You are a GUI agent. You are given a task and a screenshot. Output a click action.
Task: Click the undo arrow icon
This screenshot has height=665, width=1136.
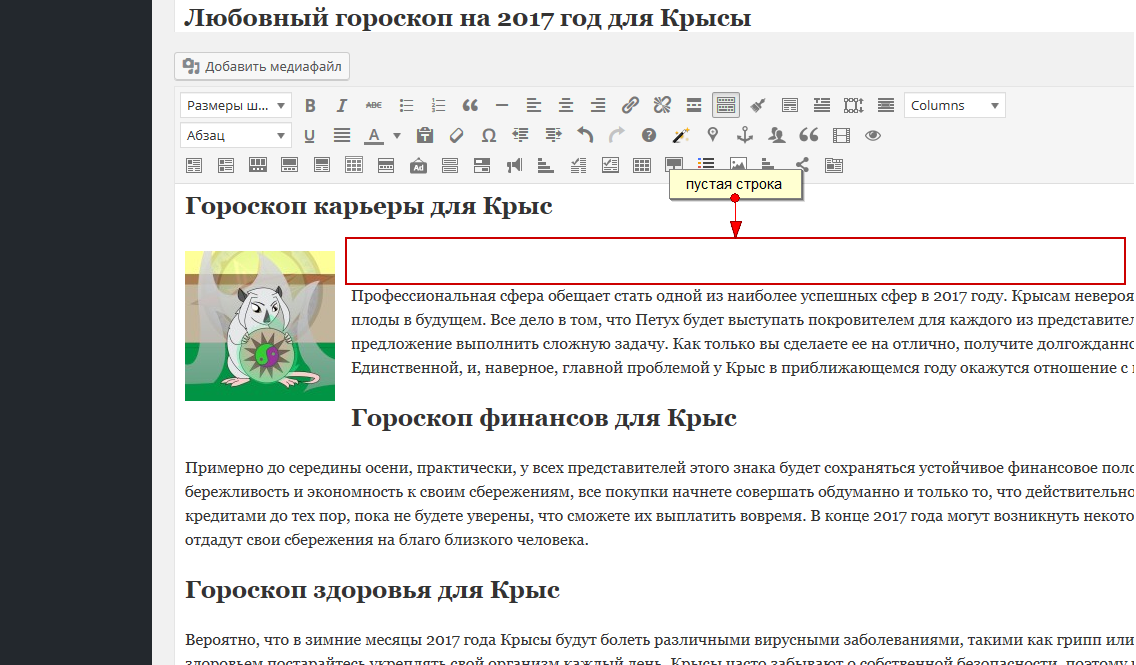point(585,135)
